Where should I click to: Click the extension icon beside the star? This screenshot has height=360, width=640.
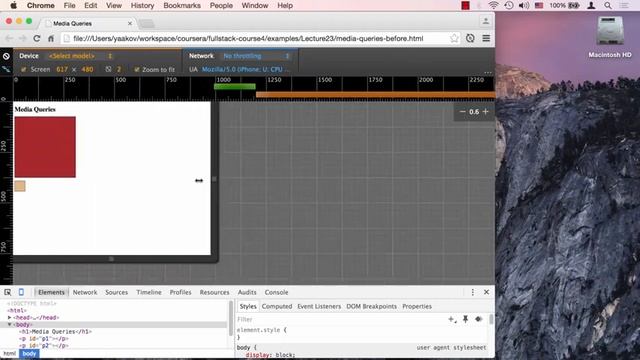click(x=470, y=38)
